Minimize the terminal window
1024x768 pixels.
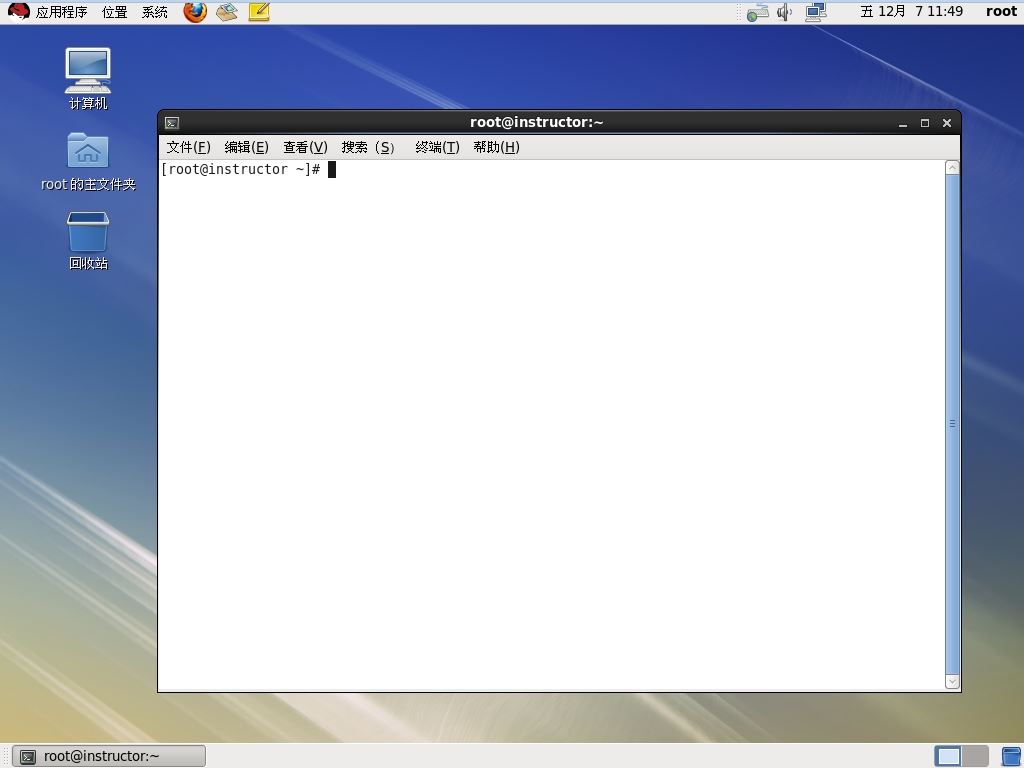[x=903, y=123]
